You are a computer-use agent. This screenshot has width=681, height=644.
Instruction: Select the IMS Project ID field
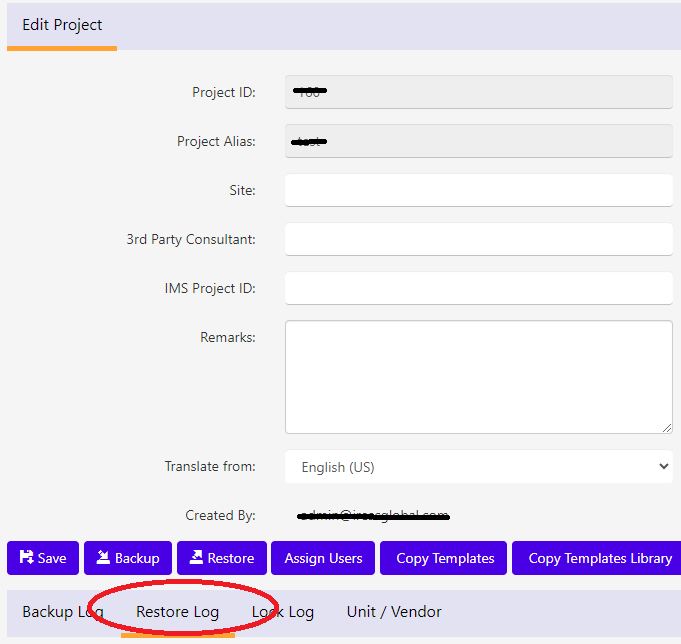(478, 288)
